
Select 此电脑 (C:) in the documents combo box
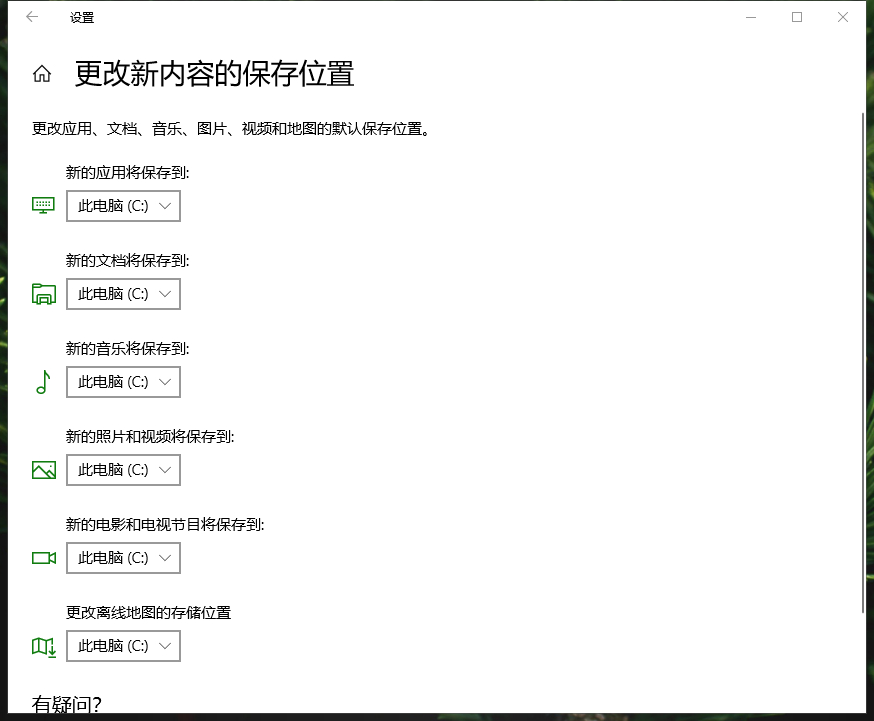tap(110, 293)
